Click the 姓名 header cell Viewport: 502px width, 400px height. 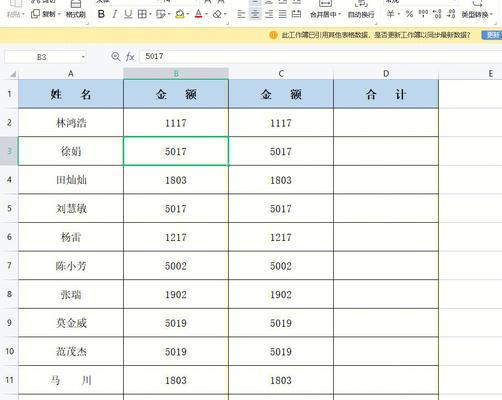click(x=71, y=94)
